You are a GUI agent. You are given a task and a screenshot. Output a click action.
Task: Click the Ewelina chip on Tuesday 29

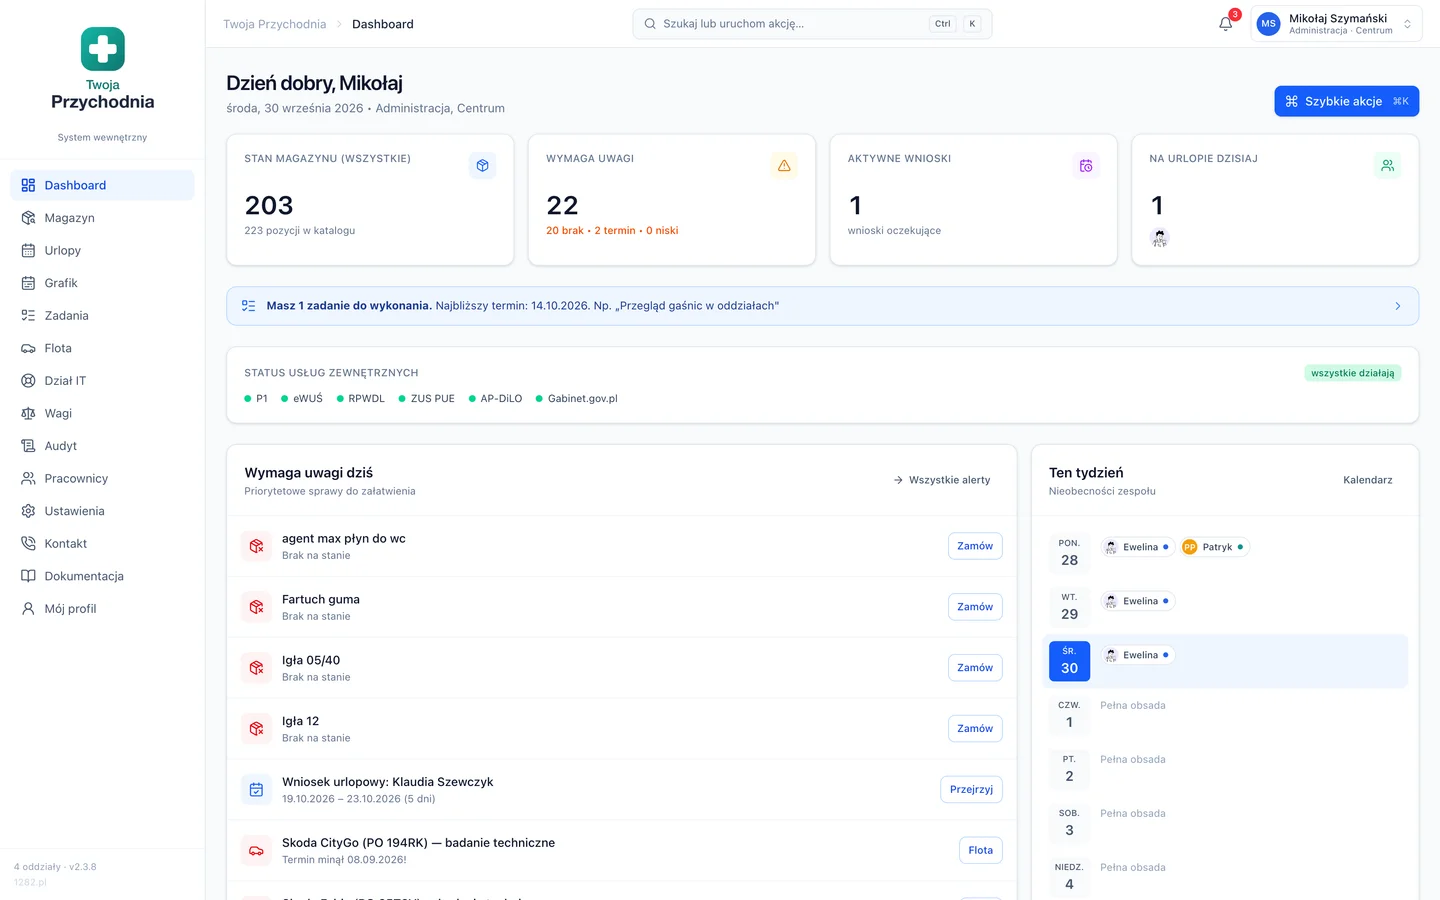pos(1137,601)
